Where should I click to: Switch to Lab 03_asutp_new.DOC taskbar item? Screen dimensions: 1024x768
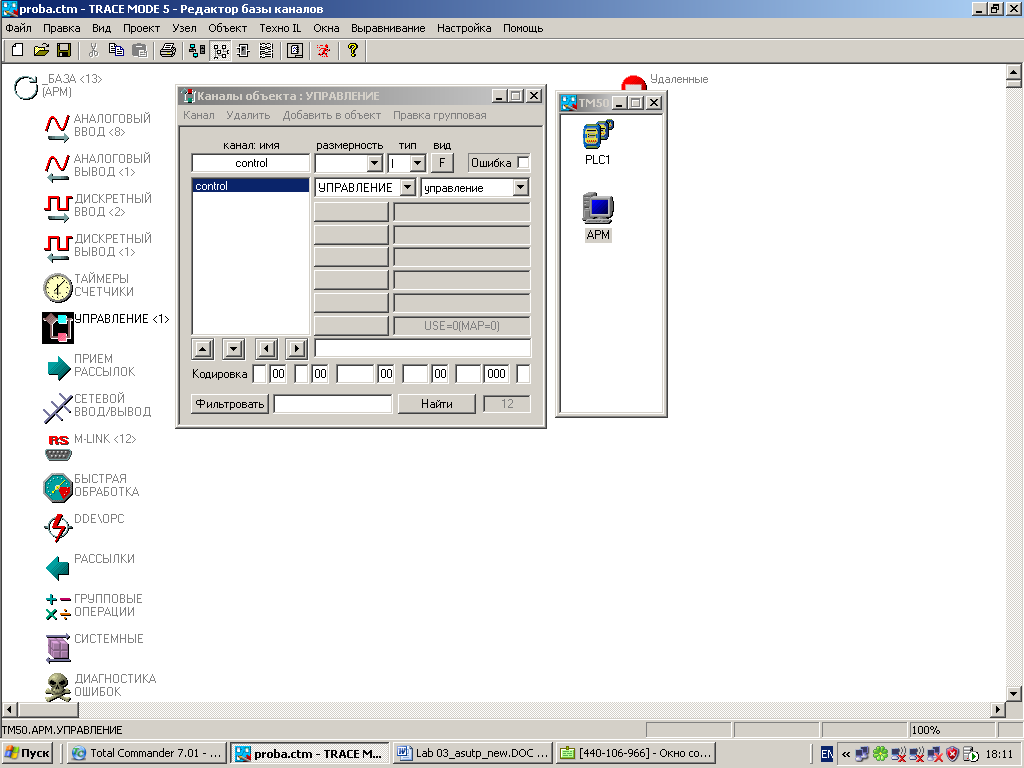[x=473, y=753]
